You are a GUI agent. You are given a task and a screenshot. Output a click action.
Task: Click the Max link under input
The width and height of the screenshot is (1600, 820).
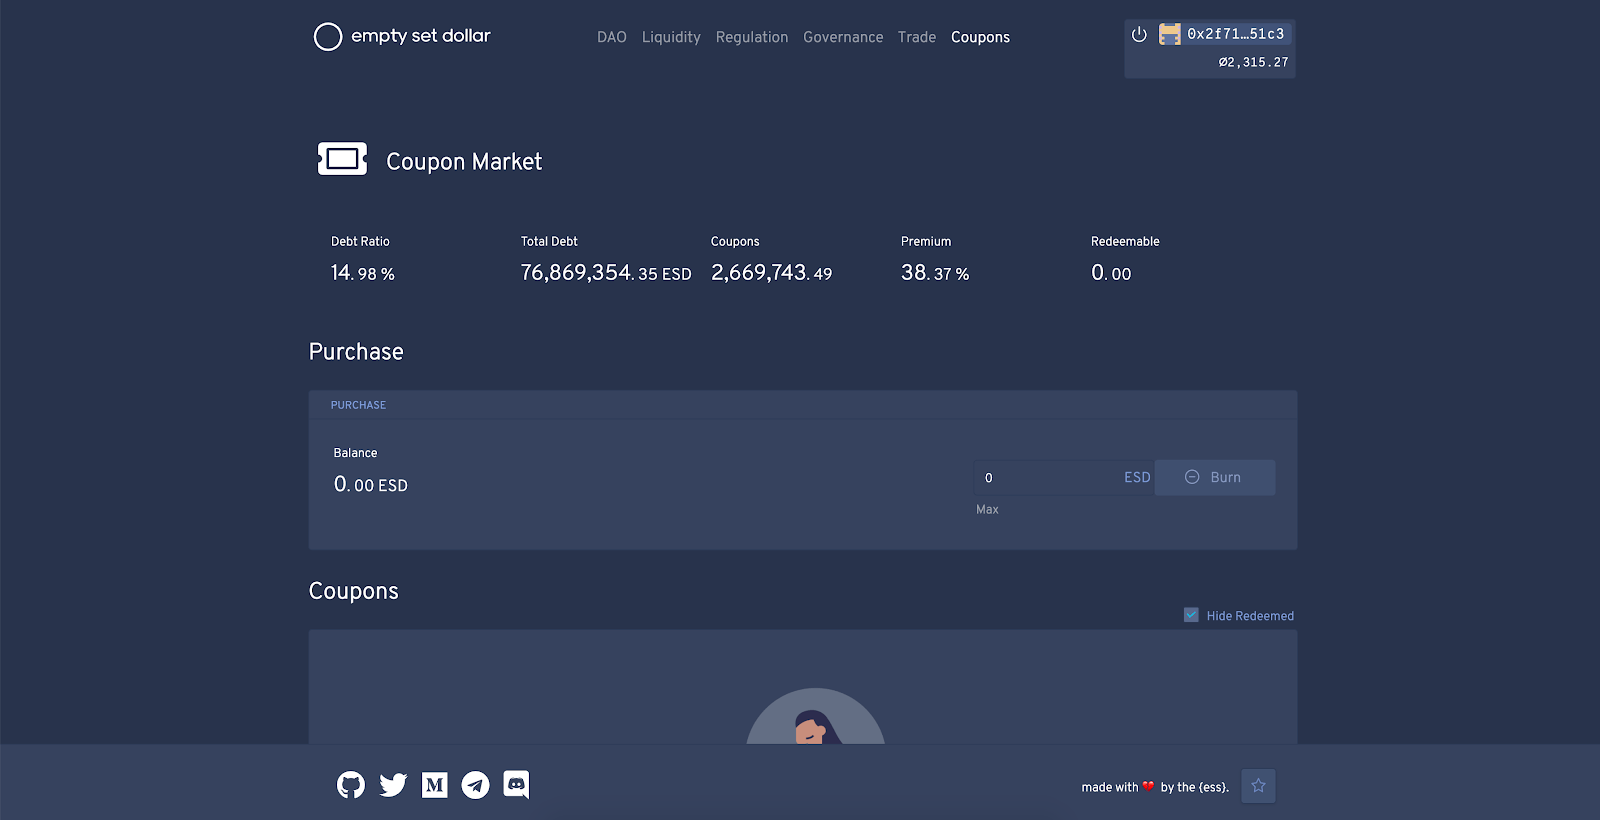pos(987,509)
